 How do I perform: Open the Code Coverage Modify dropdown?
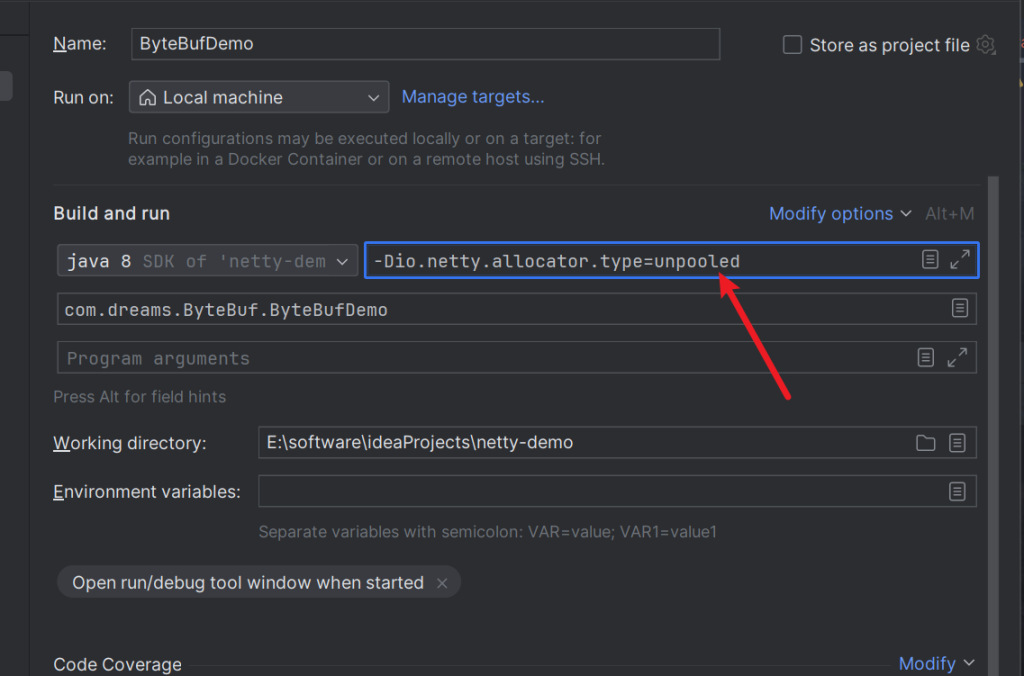[x=936, y=663]
